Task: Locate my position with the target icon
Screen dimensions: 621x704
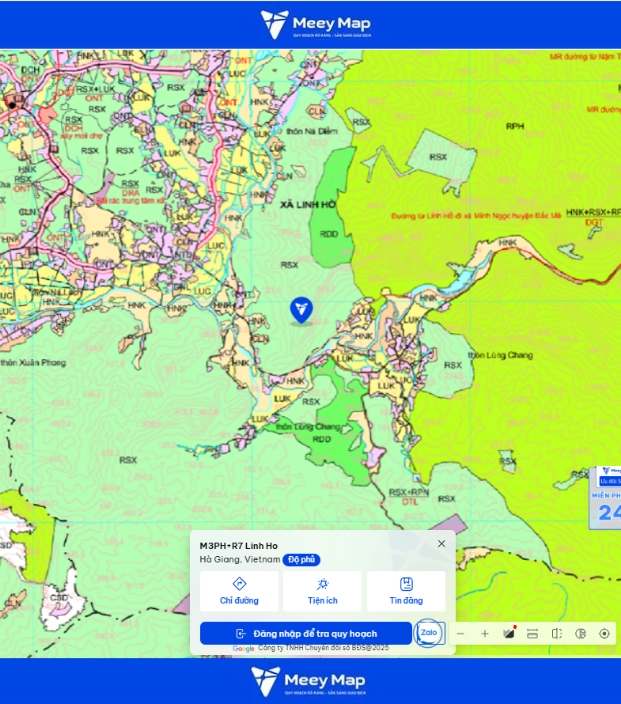Action: point(604,634)
